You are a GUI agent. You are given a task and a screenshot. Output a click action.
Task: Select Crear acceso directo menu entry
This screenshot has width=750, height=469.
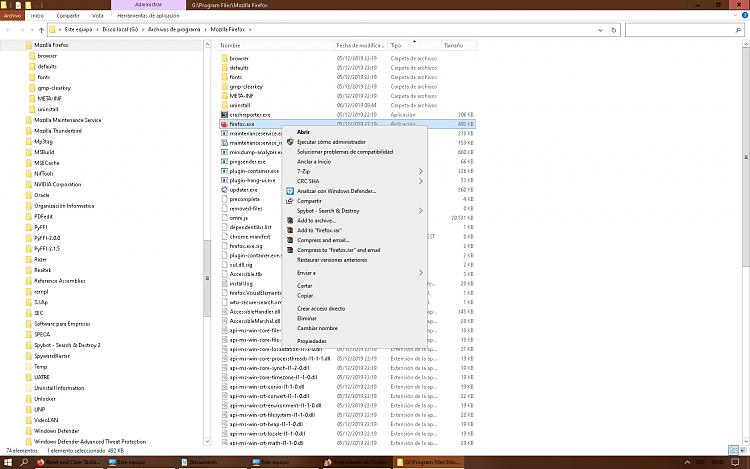(321, 308)
